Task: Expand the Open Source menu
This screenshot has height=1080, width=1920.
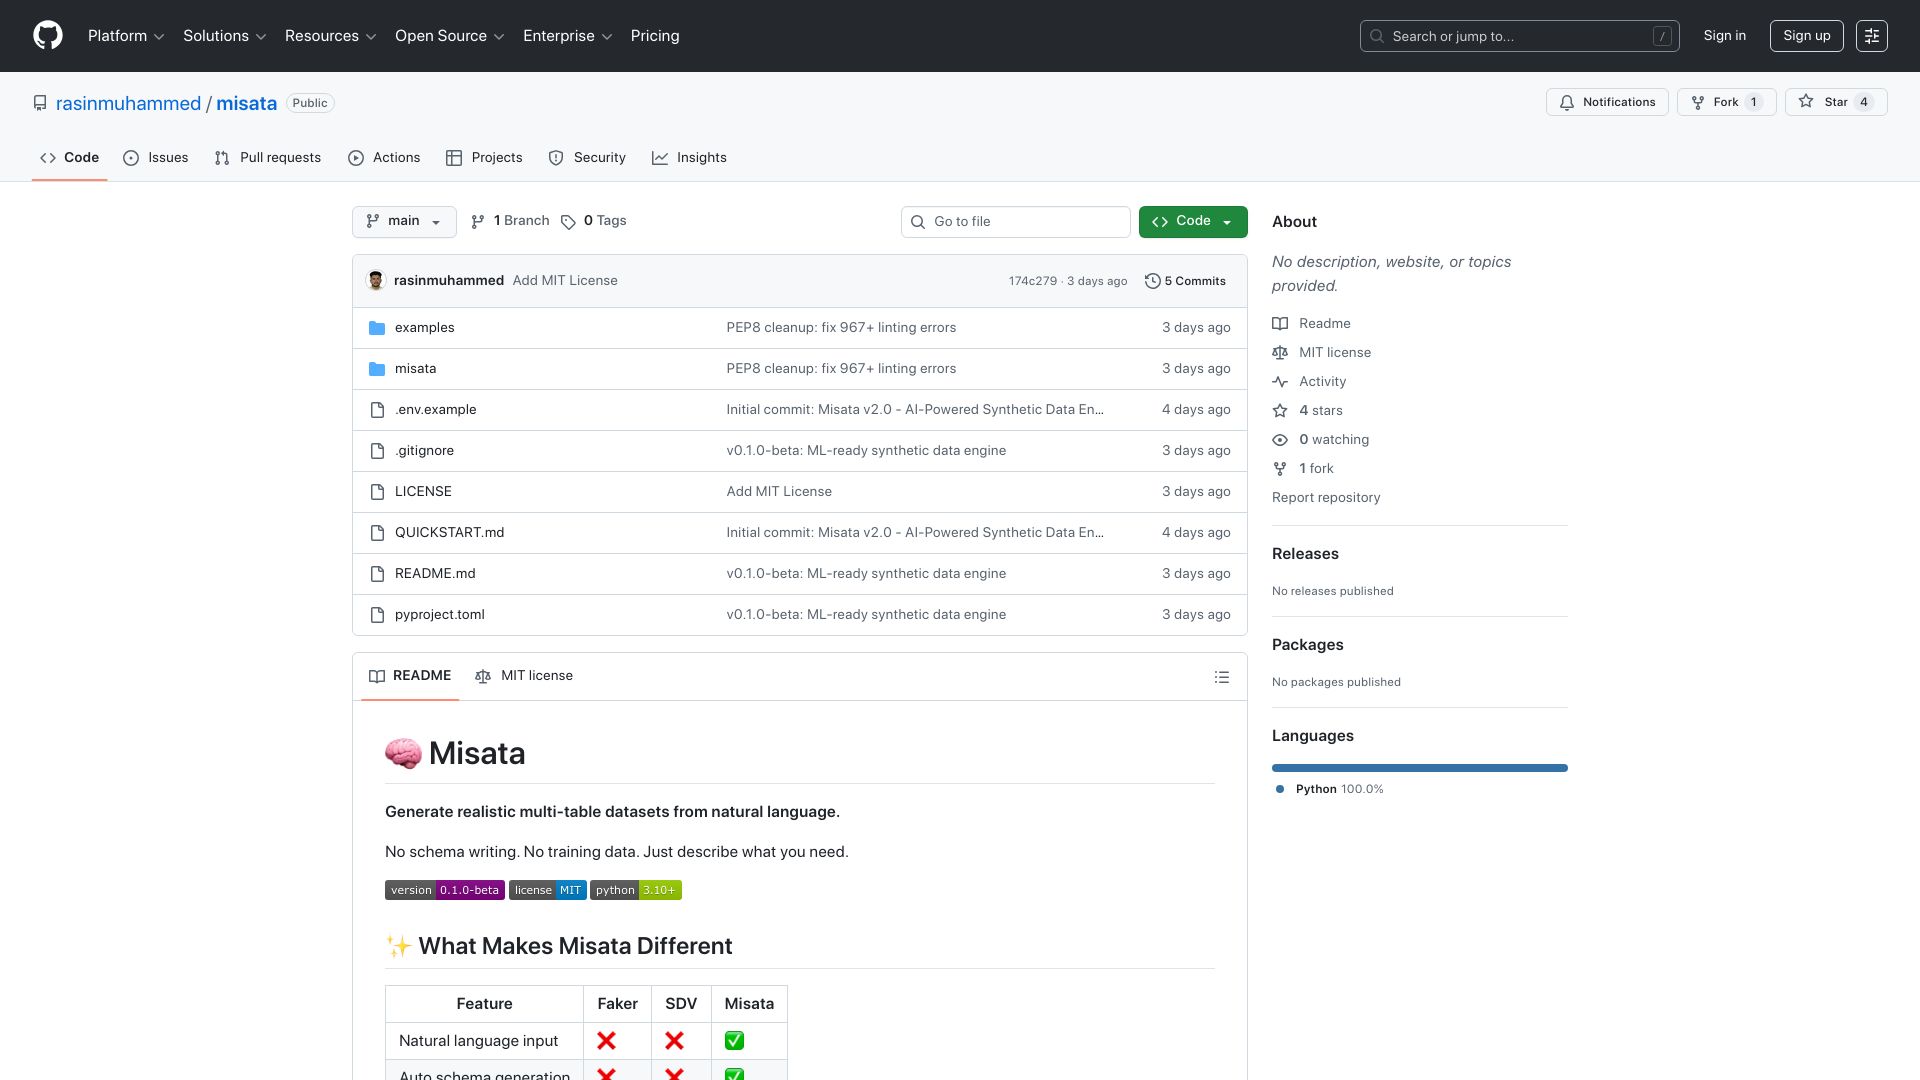Action: 450,36
